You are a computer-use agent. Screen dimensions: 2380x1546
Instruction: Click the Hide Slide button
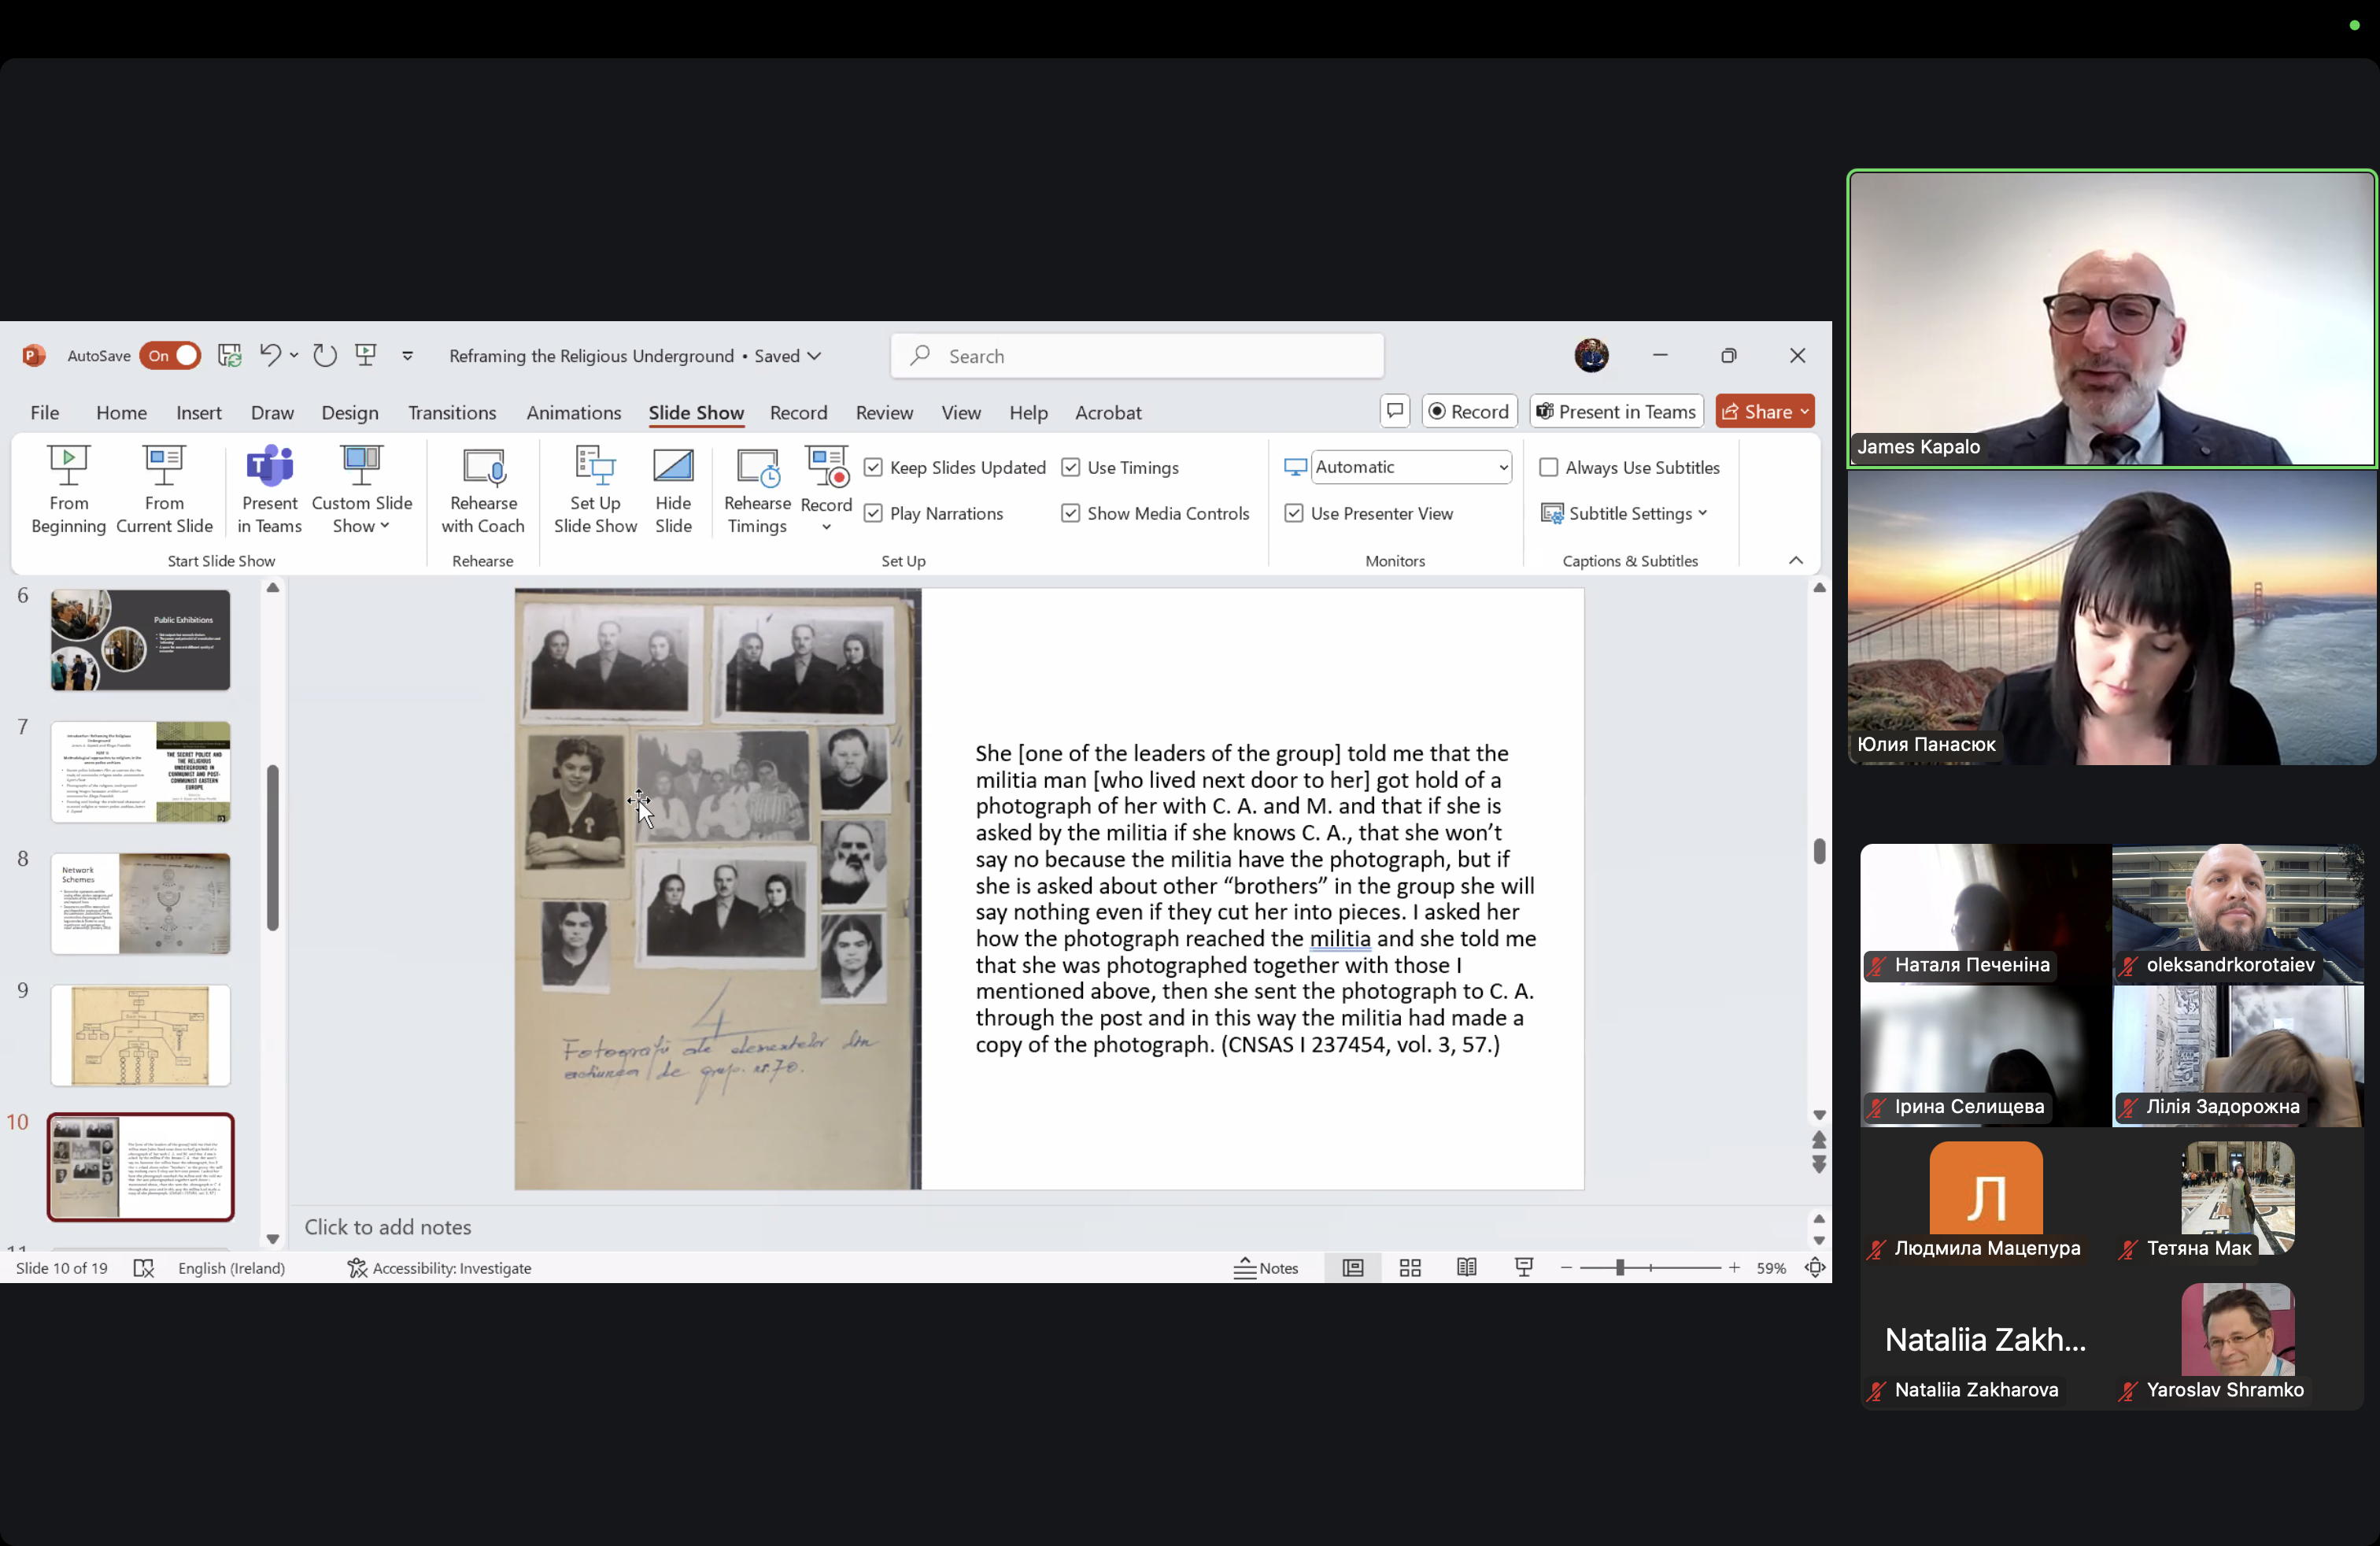click(673, 489)
